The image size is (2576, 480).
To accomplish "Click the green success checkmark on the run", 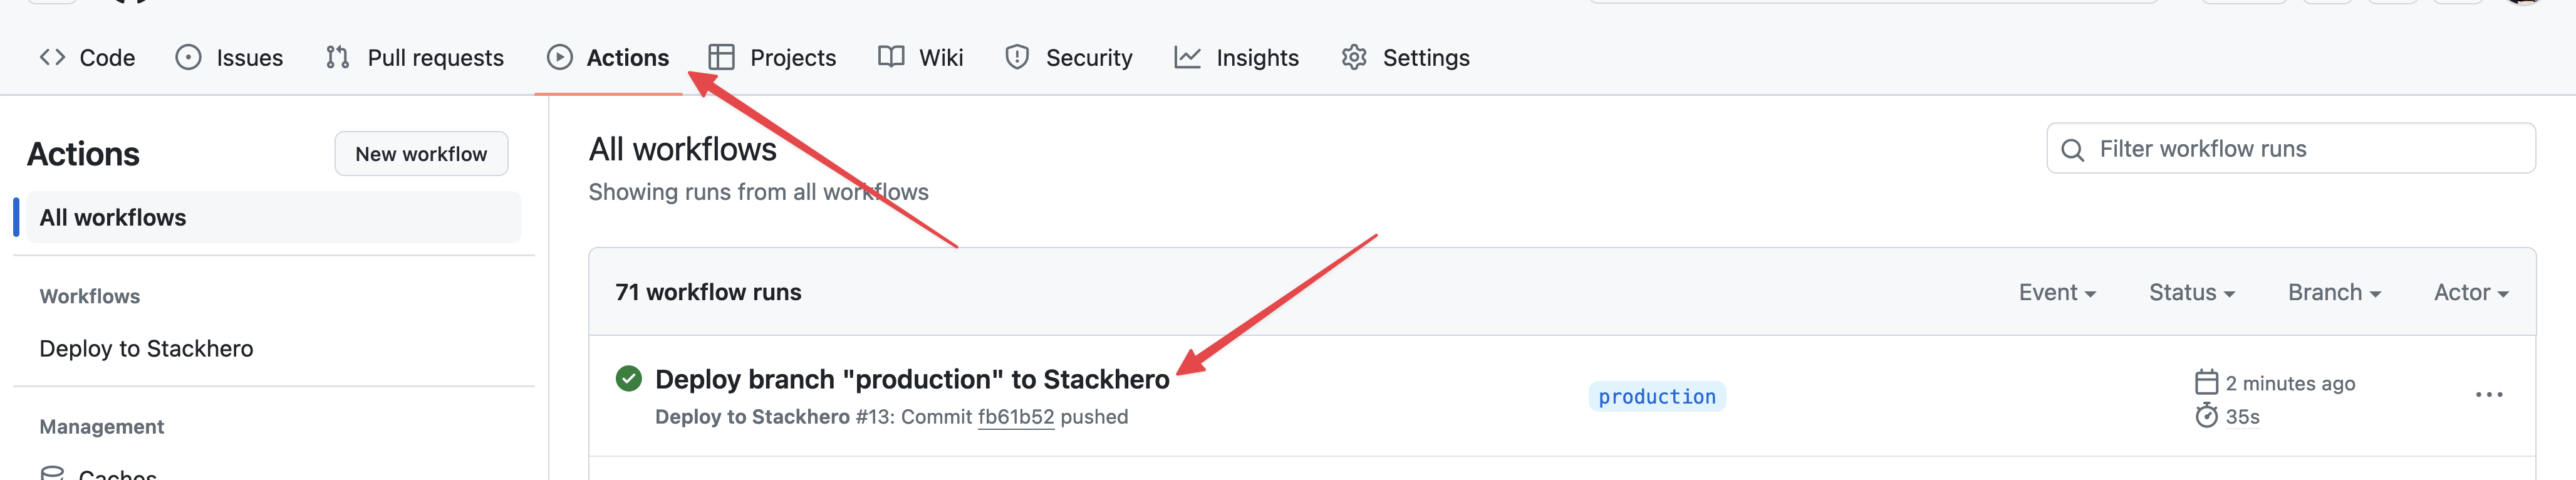I will [x=629, y=379].
